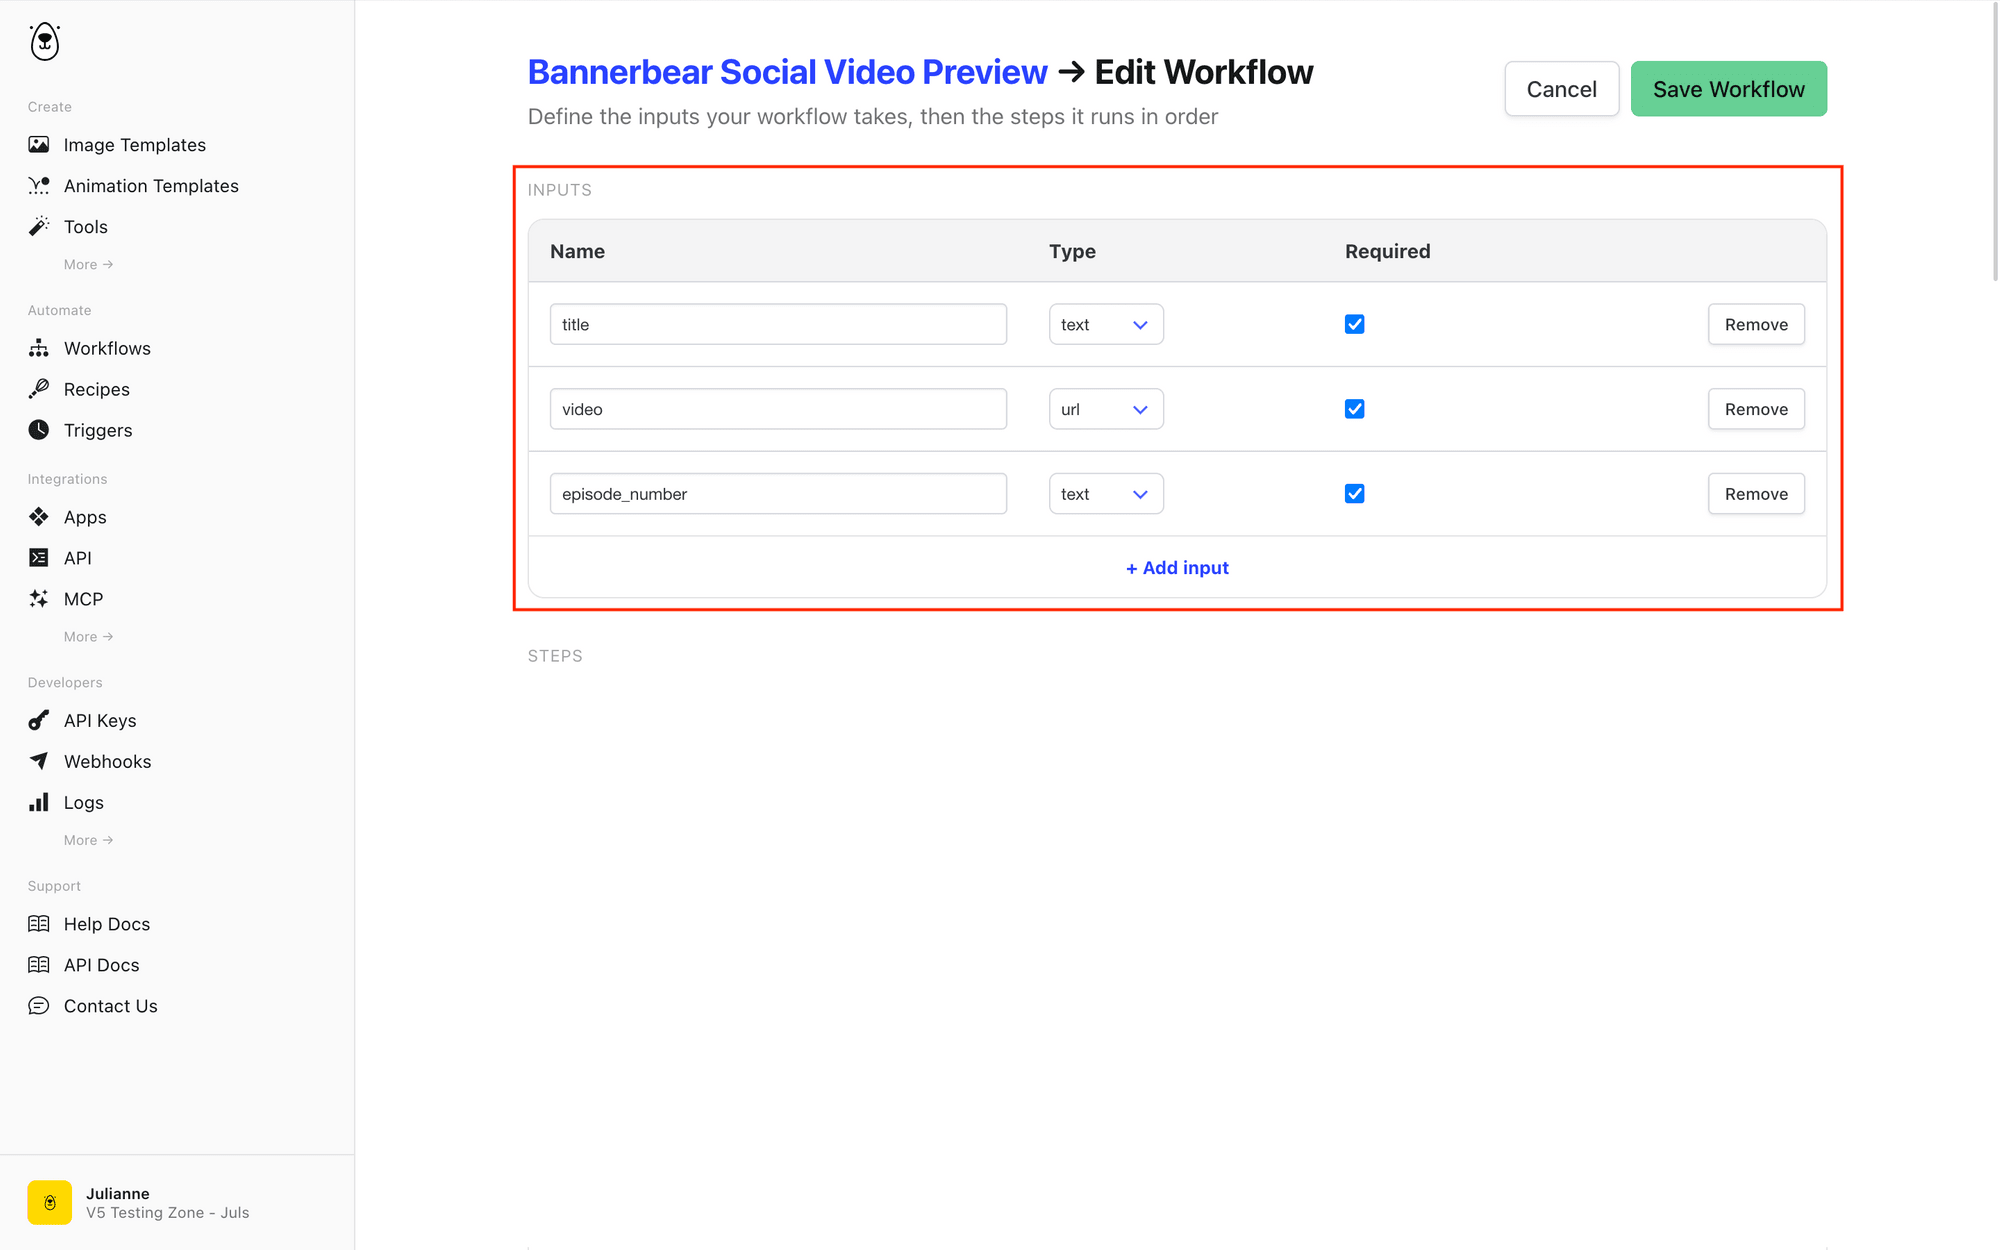Open Image Templates in the sidebar
This screenshot has height=1250, width=2000.
[x=135, y=145]
